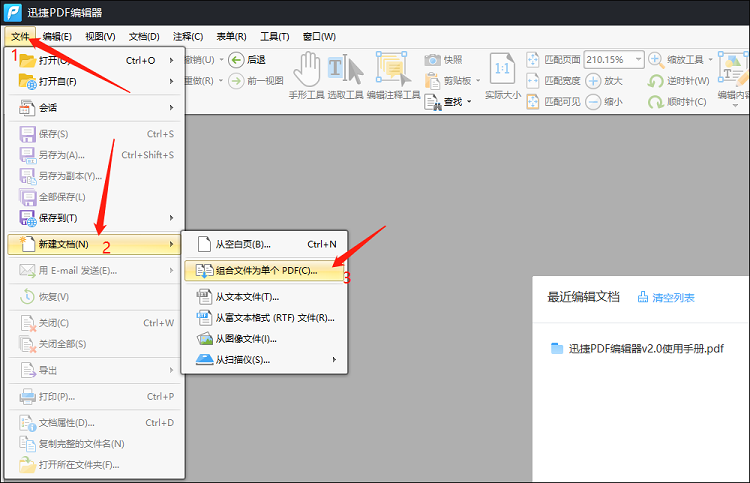This screenshot has width=750, height=483.
Task: Click the Edit Content tool icon
Action: tap(733, 69)
